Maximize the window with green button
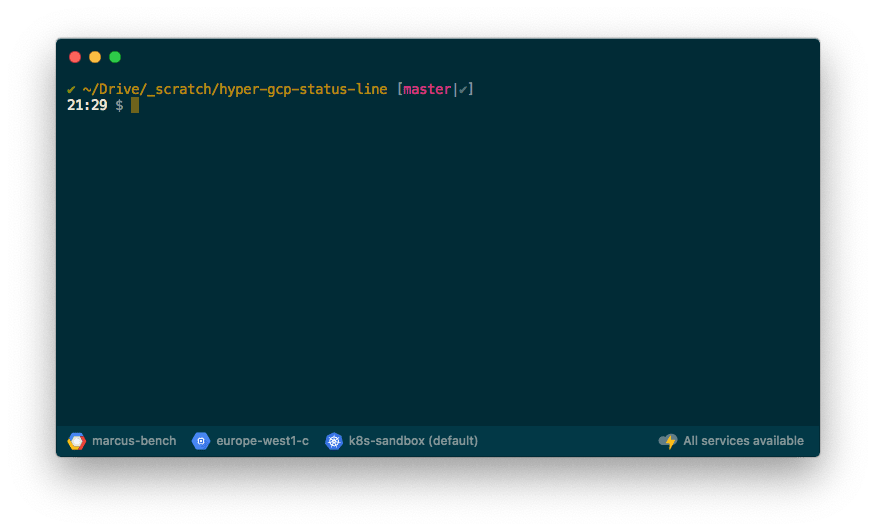 tap(115, 57)
